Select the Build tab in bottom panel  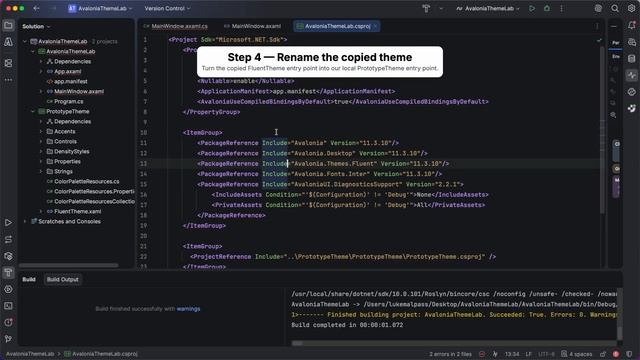point(29,279)
